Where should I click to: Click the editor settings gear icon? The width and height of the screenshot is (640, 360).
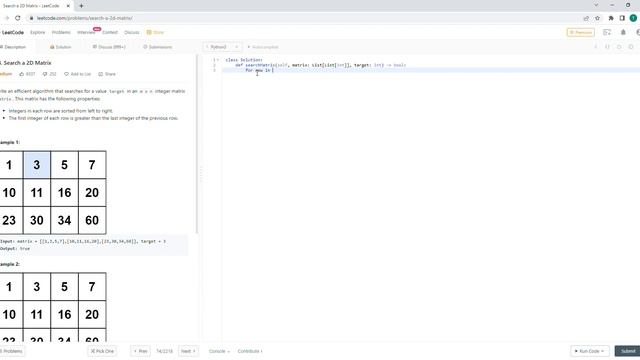[x=631, y=47]
